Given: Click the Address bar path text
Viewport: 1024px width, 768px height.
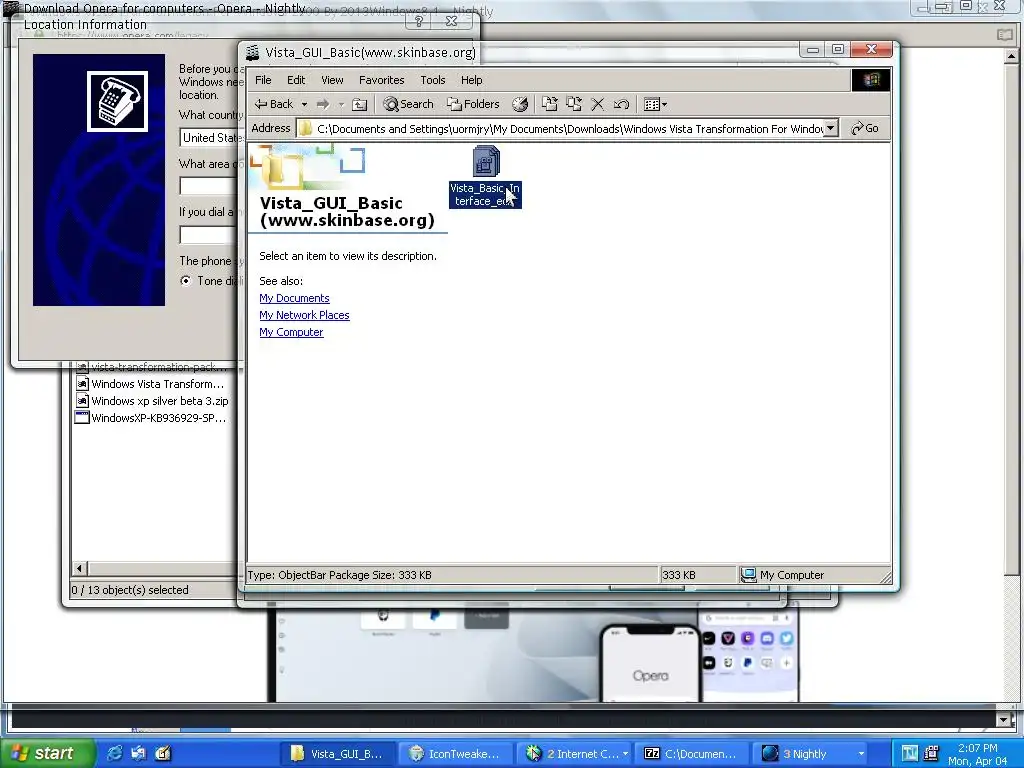Looking at the screenshot, I should (x=569, y=129).
